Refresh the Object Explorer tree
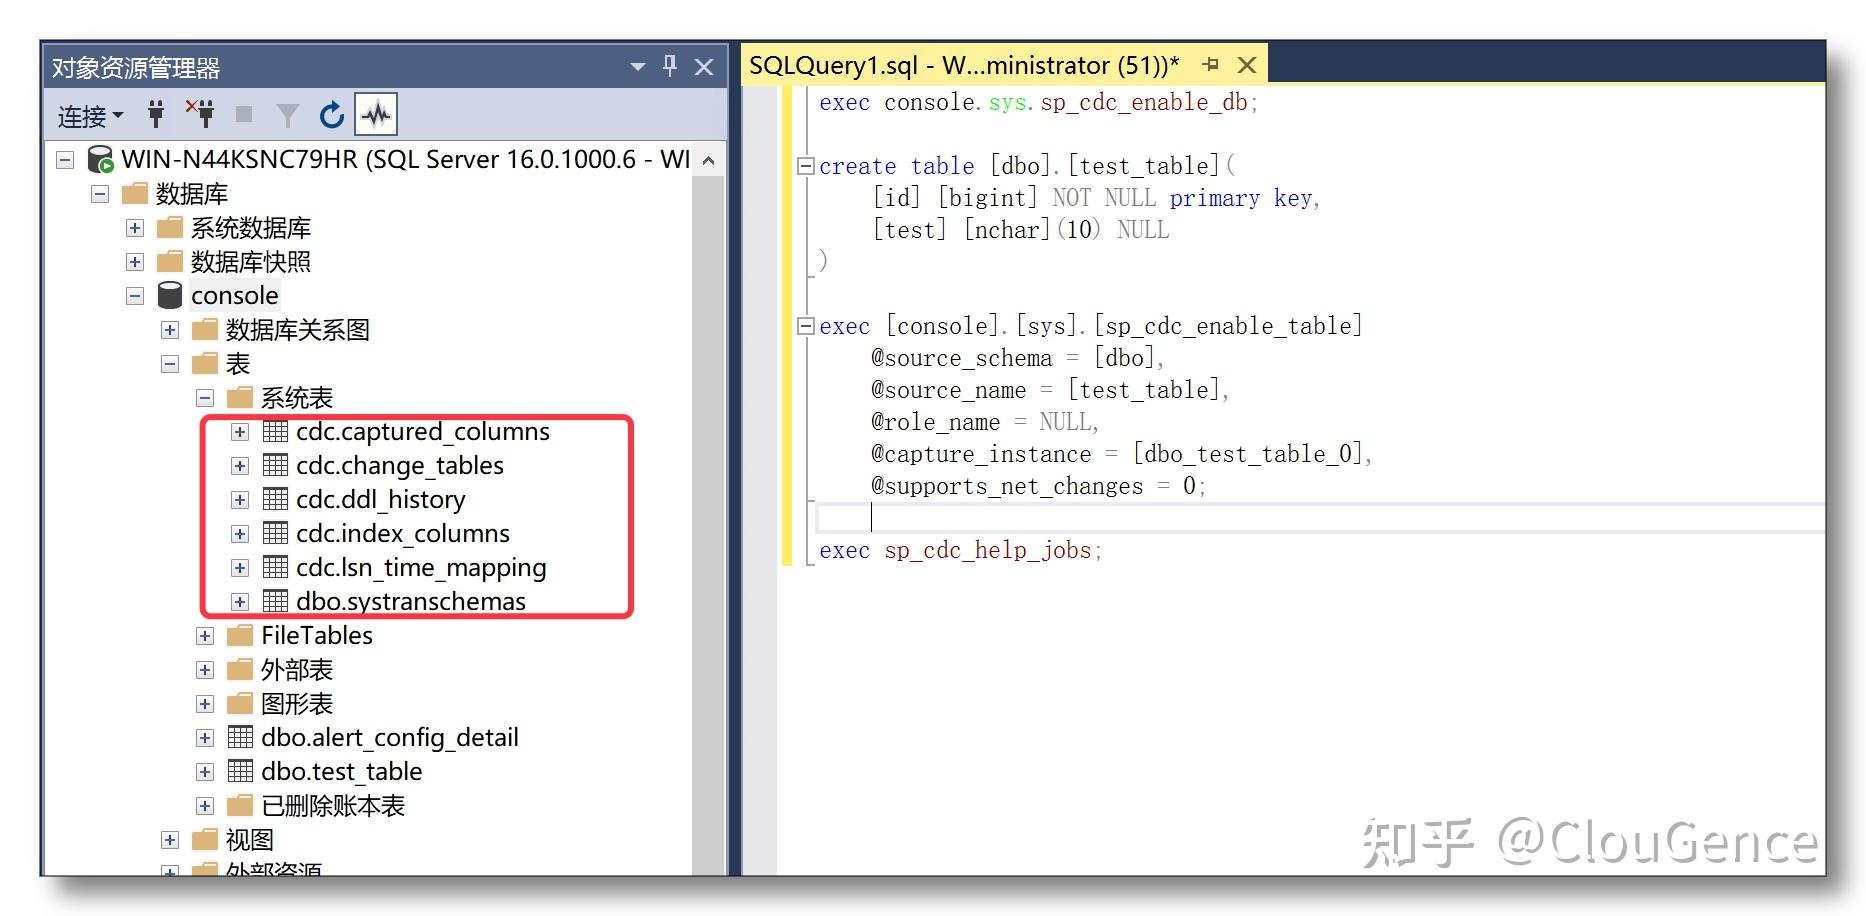The height and width of the screenshot is (916, 1866). pyautogui.click(x=330, y=114)
